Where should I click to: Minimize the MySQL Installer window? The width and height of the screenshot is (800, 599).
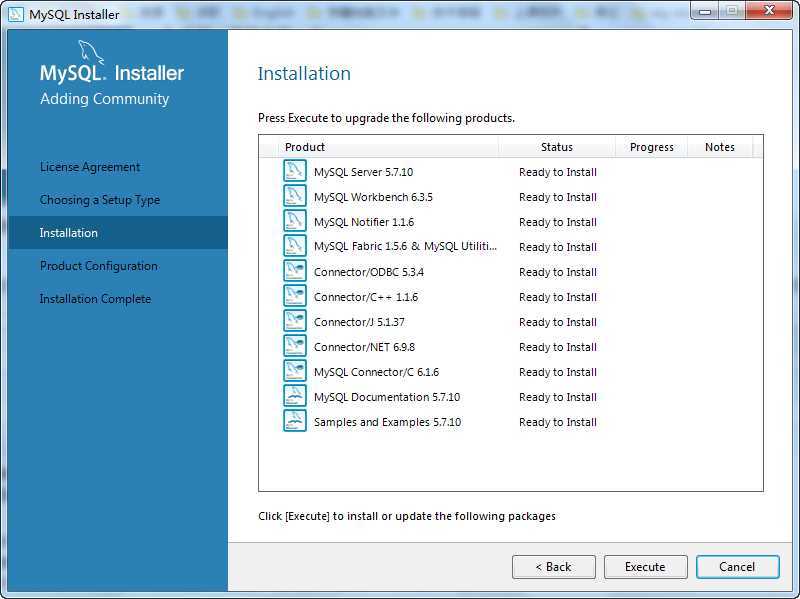coord(706,11)
